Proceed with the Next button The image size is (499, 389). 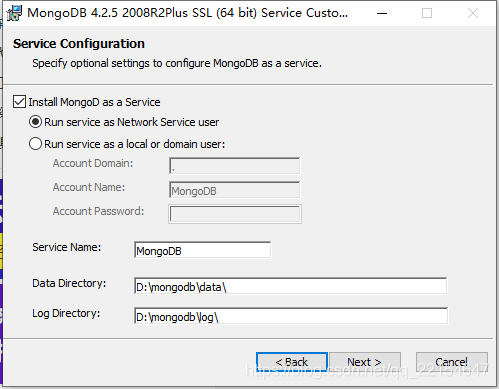(x=365, y=362)
